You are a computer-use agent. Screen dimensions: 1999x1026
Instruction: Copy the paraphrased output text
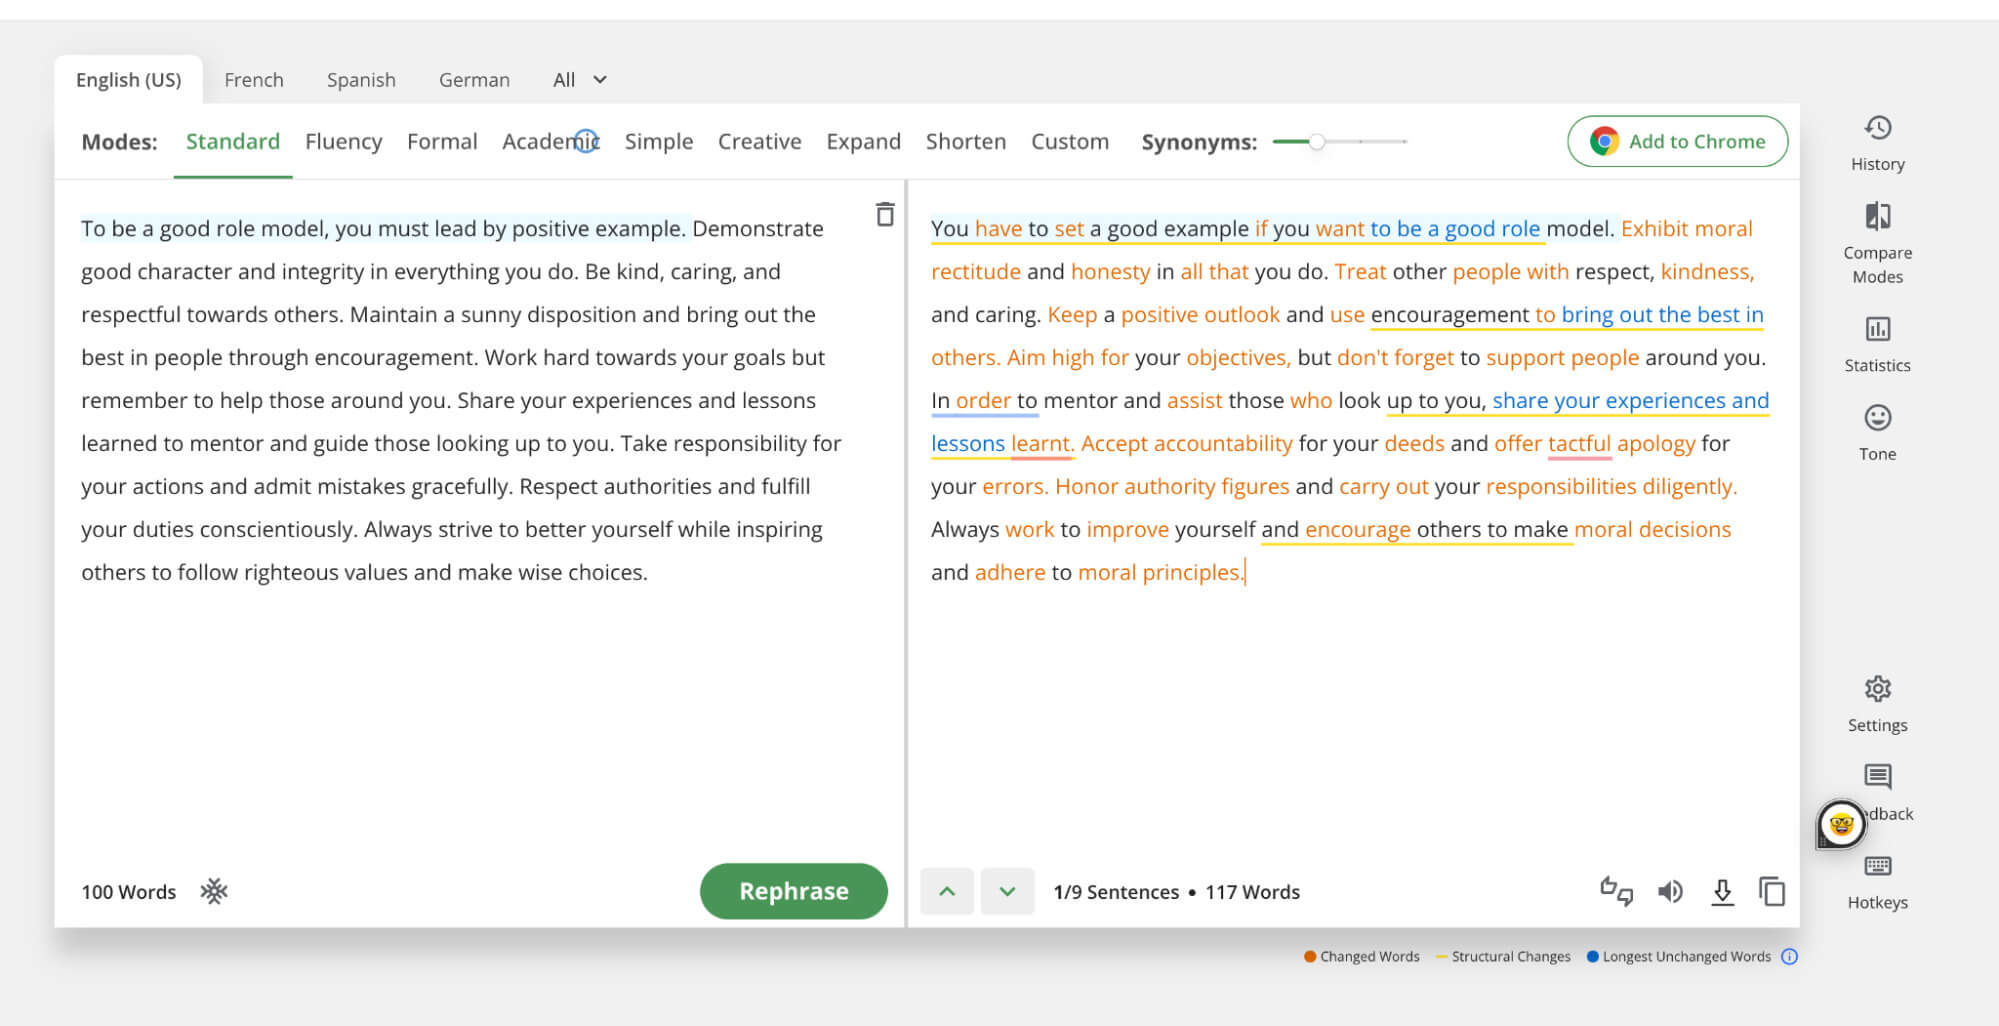1771,891
